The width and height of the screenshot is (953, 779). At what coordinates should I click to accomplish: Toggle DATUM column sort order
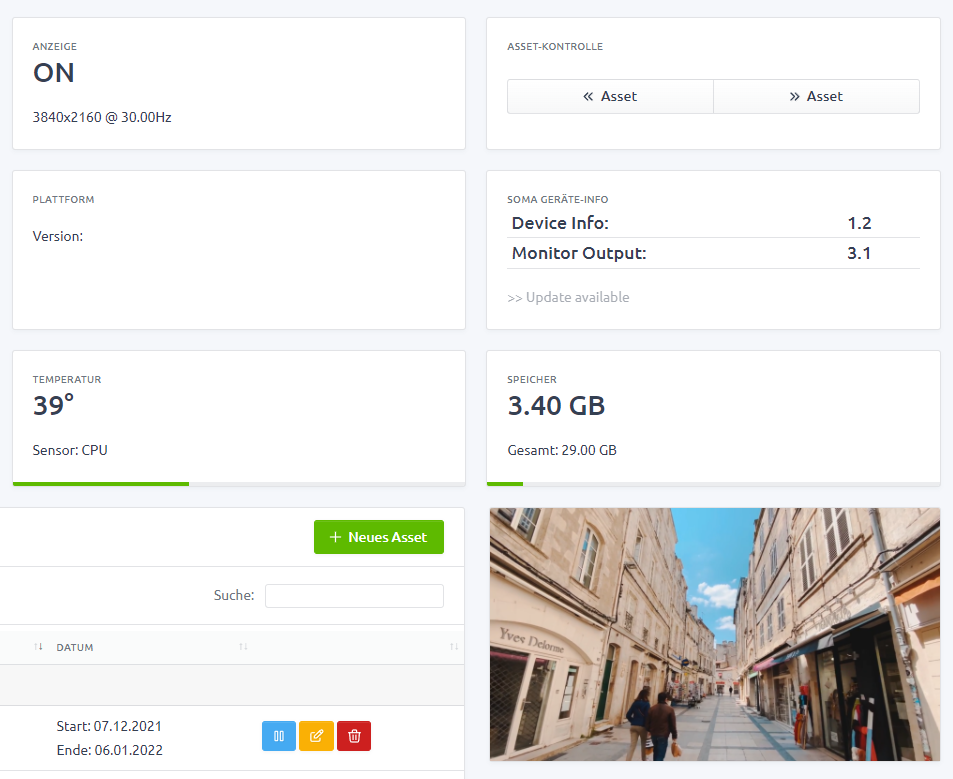click(76, 647)
